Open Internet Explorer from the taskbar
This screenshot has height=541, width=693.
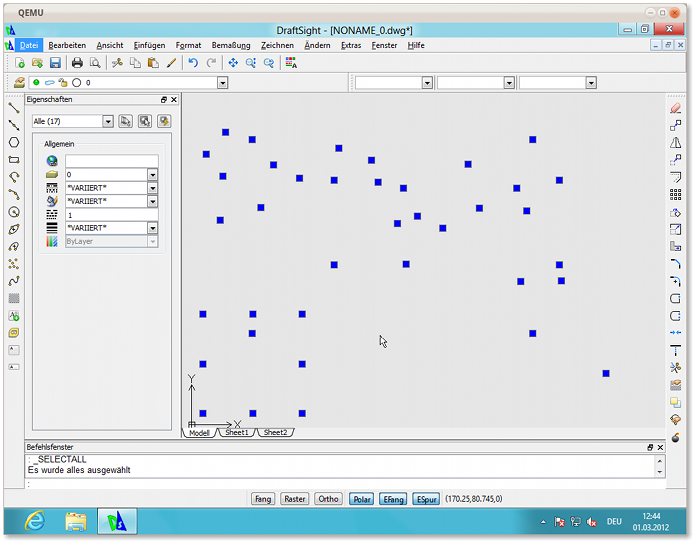click(x=36, y=521)
